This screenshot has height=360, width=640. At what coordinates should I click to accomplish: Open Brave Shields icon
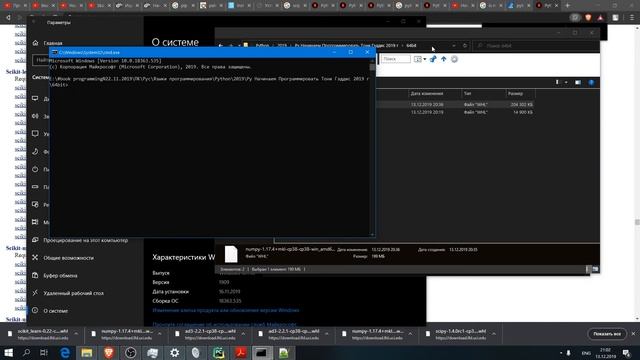pyautogui.click(x=588, y=18)
